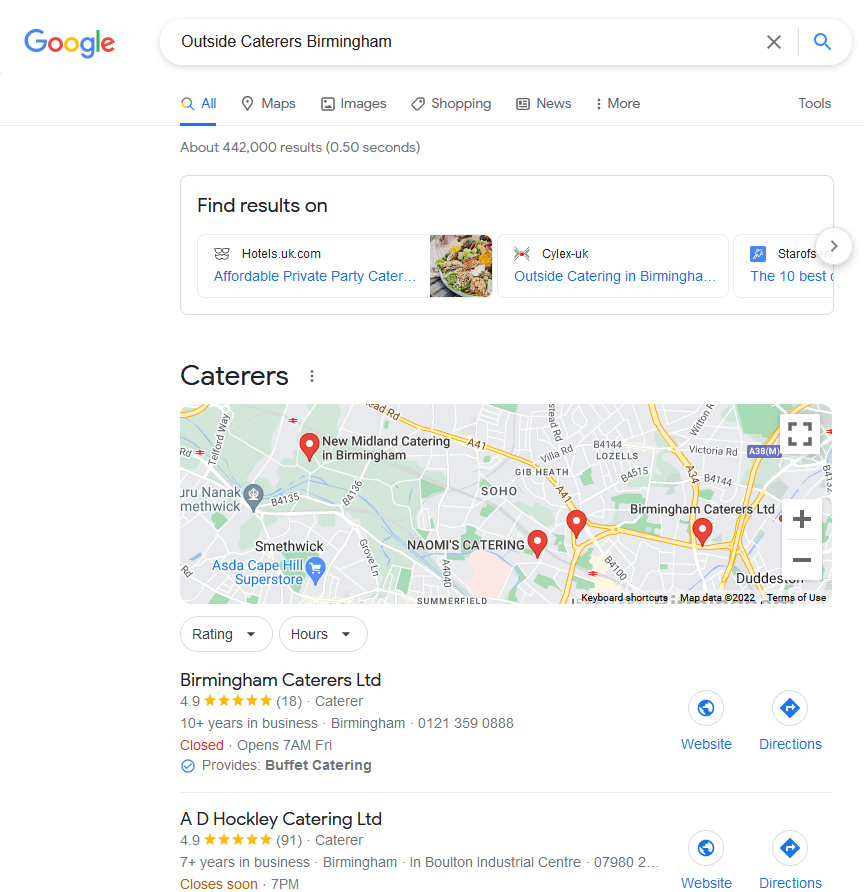Click the New Midland Catering map pin
This screenshot has height=892, width=864.
click(309, 447)
